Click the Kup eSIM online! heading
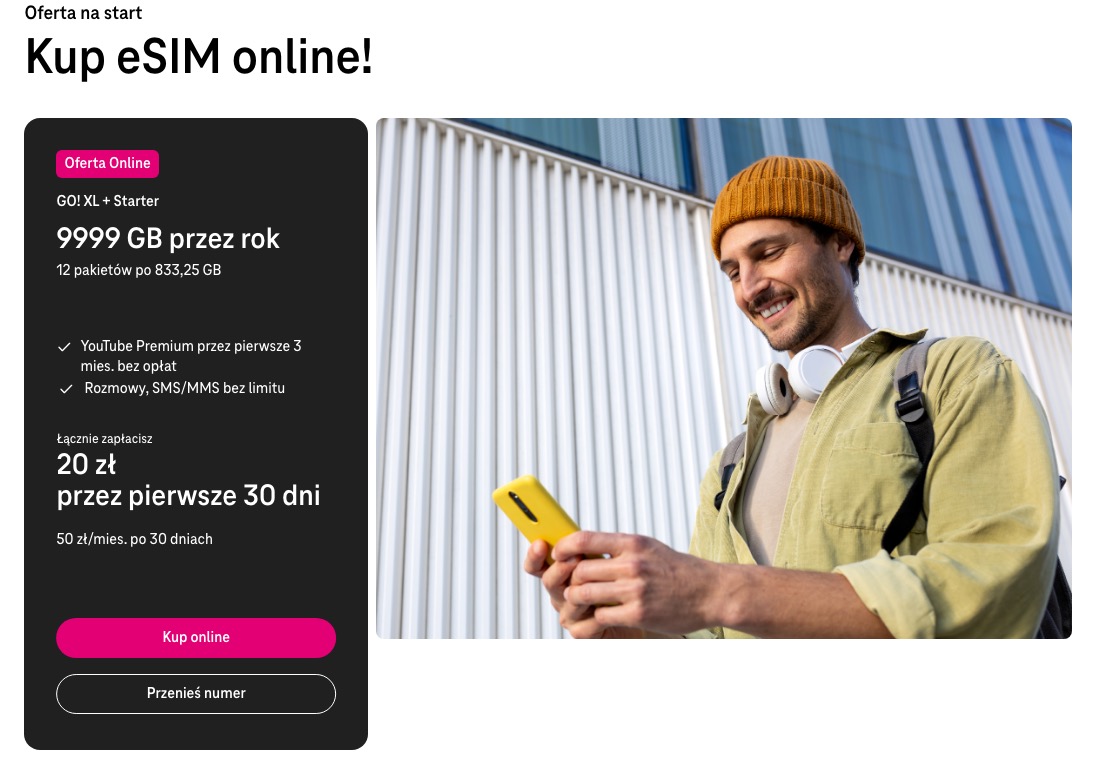Viewport: 1093px width, 777px height. (x=199, y=56)
